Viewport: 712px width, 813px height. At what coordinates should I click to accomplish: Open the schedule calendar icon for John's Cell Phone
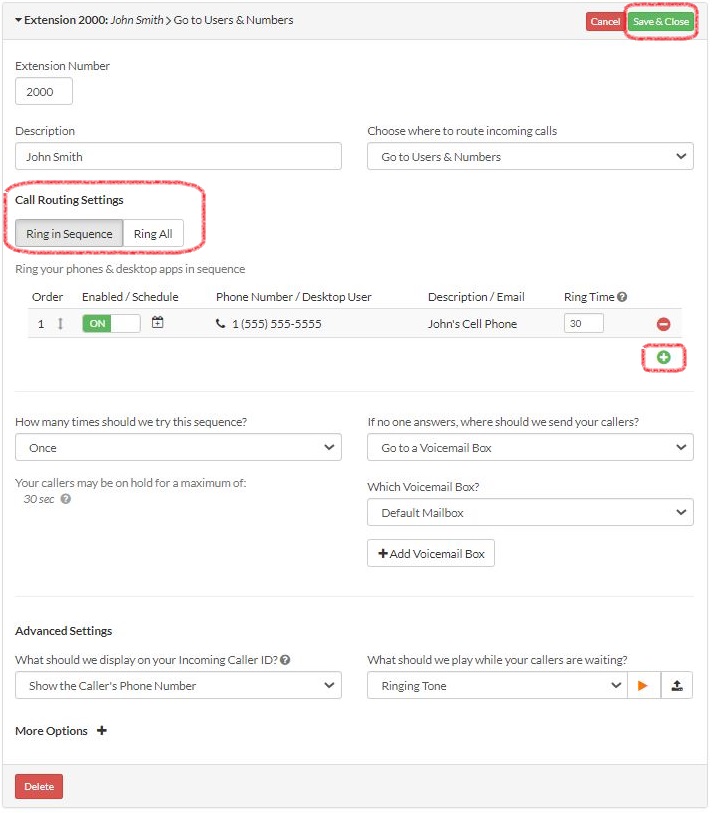155,323
